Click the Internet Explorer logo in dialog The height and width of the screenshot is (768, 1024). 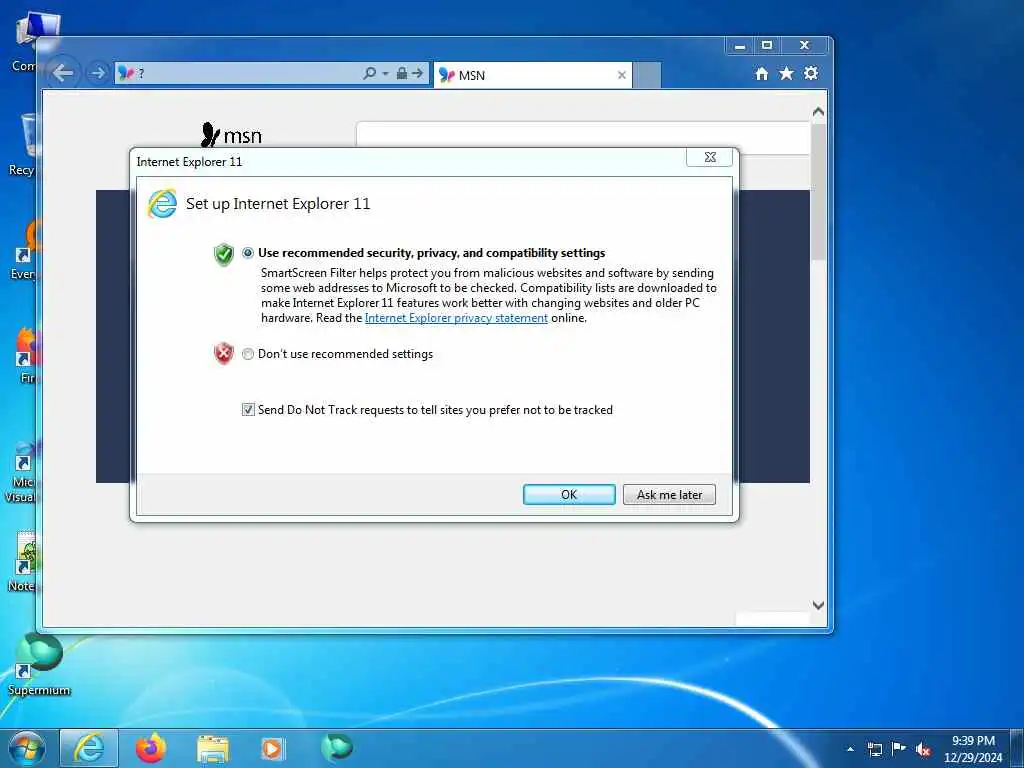[x=162, y=204]
